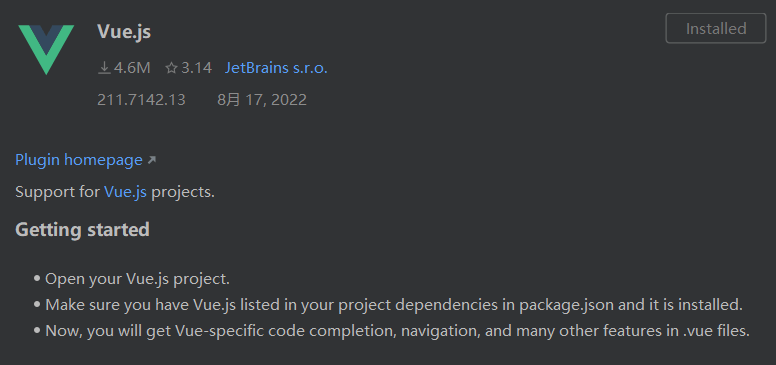The width and height of the screenshot is (776, 365).
Task: Open the Plugin homepage link
Action: coord(79,160)
